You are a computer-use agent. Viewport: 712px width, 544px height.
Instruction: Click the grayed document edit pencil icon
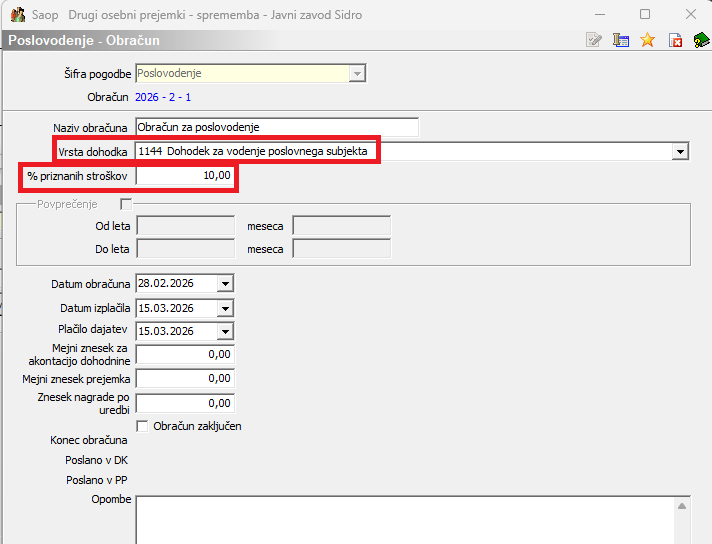(594, 40)
